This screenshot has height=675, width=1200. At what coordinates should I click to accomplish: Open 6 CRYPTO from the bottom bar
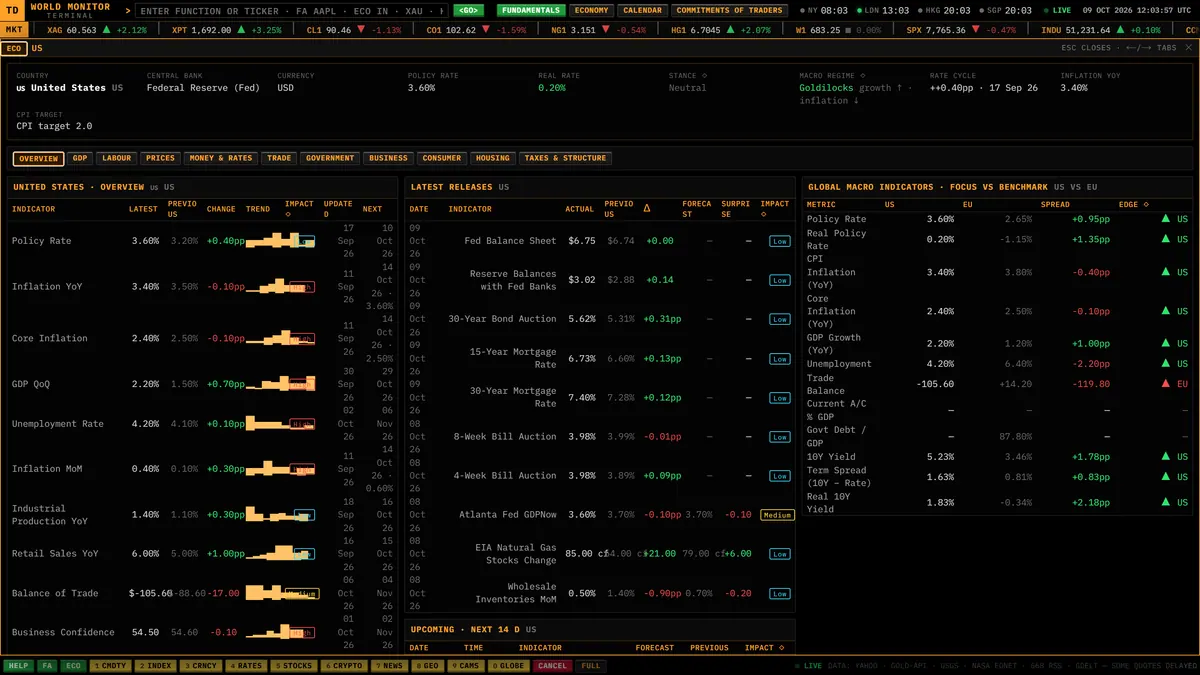pos(343,665)
